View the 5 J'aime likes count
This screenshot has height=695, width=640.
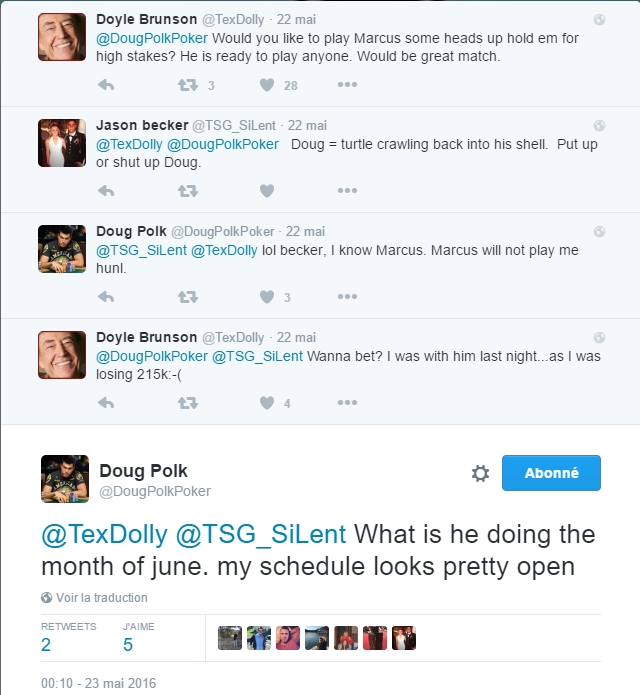(128, 645)
